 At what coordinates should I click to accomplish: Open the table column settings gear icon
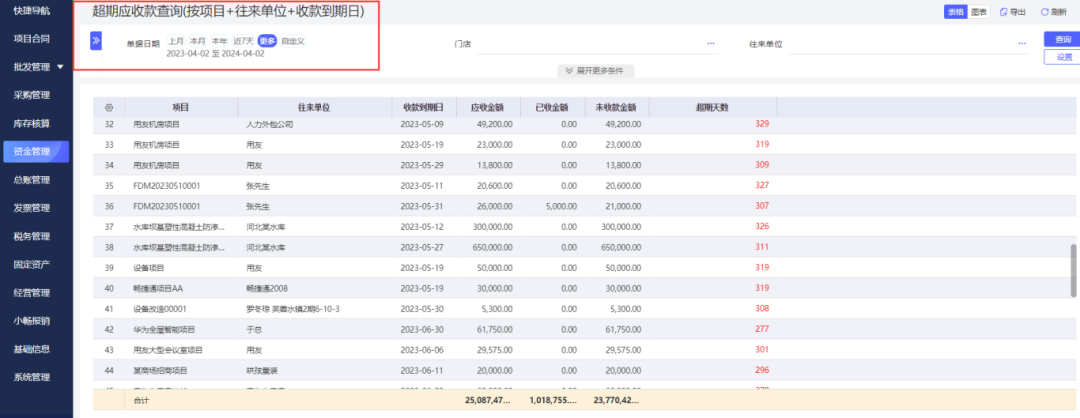(108, 107)
